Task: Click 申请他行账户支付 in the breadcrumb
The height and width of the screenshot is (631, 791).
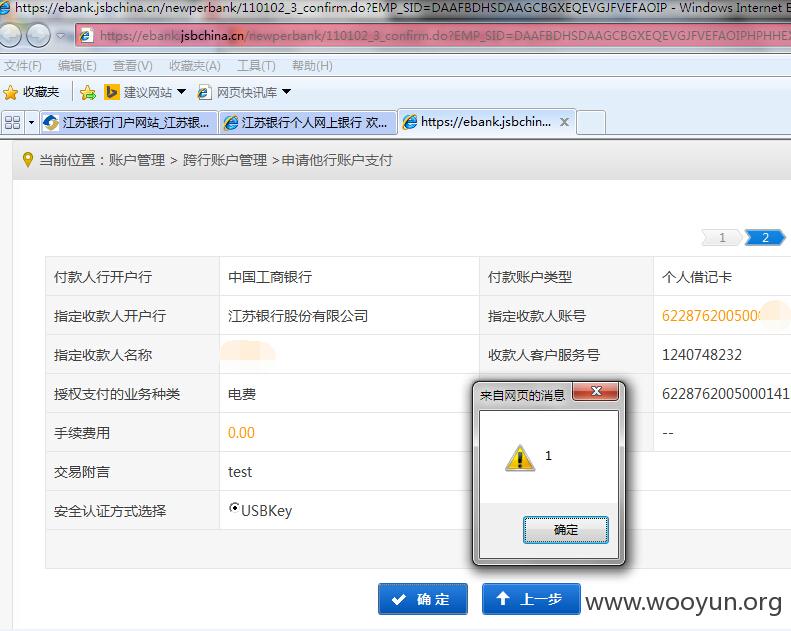Action: 336,160
